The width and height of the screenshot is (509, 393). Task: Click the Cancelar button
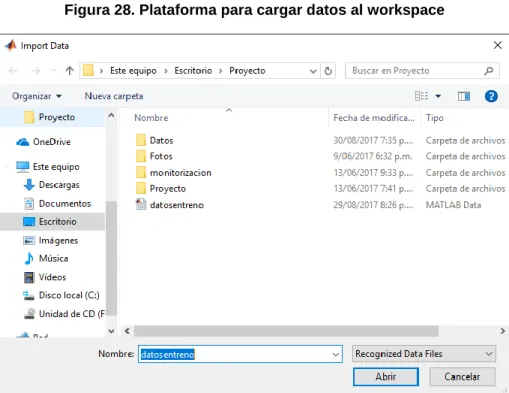click(x=462, y=377)
